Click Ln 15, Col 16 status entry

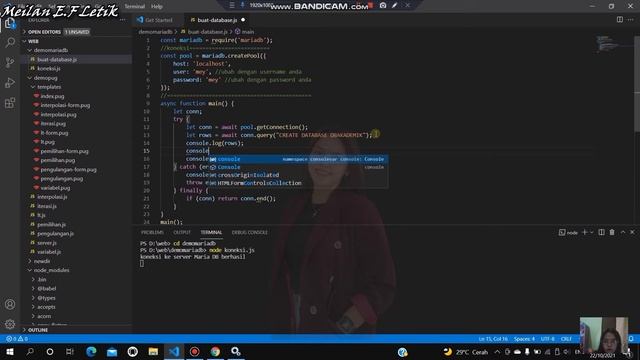[493, 339]
